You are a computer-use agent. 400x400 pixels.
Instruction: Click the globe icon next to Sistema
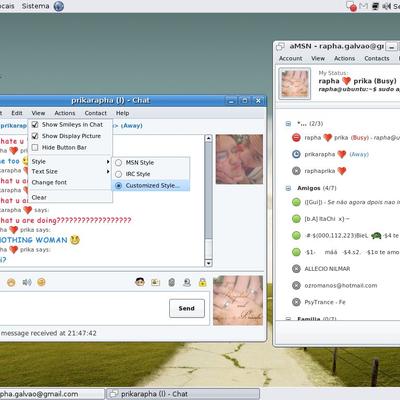pyautogui.click(x=59, y=6)
